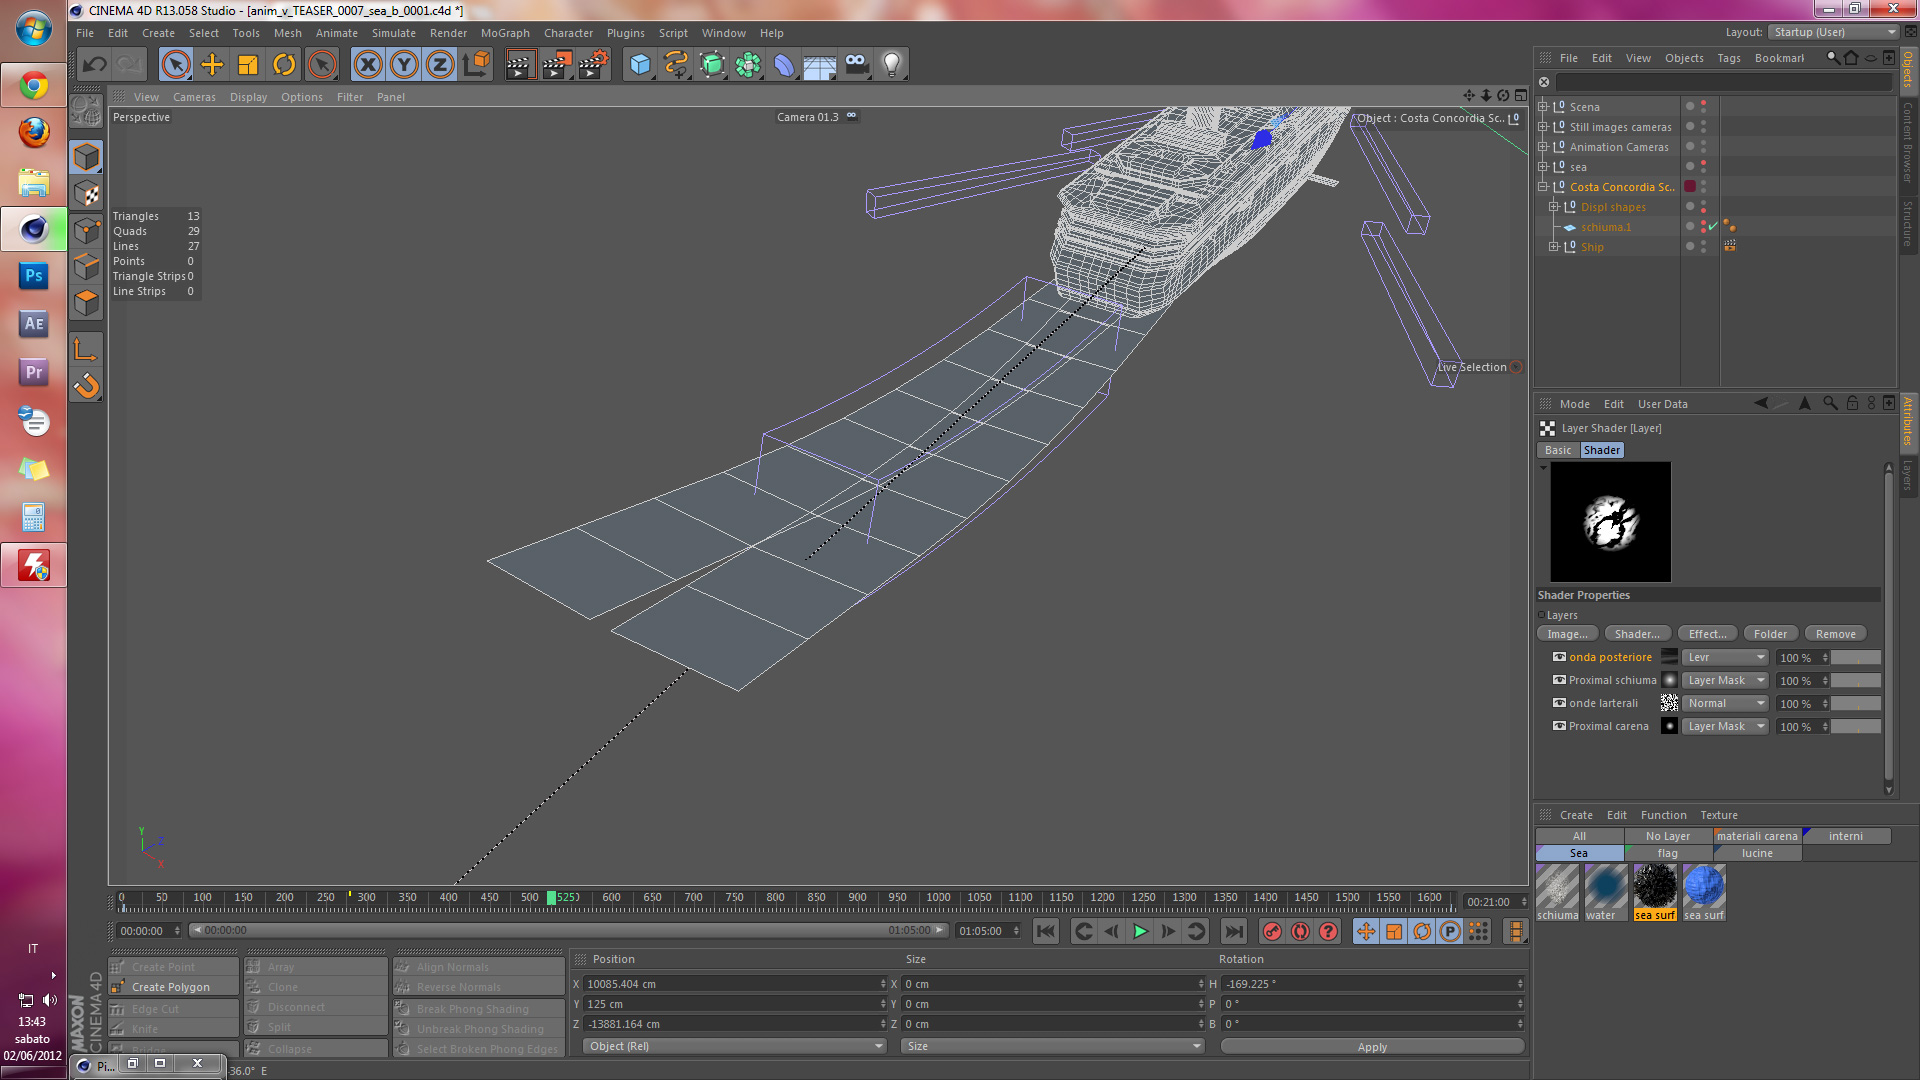
Task: Add a Light object
Action: tap(892, 65)
